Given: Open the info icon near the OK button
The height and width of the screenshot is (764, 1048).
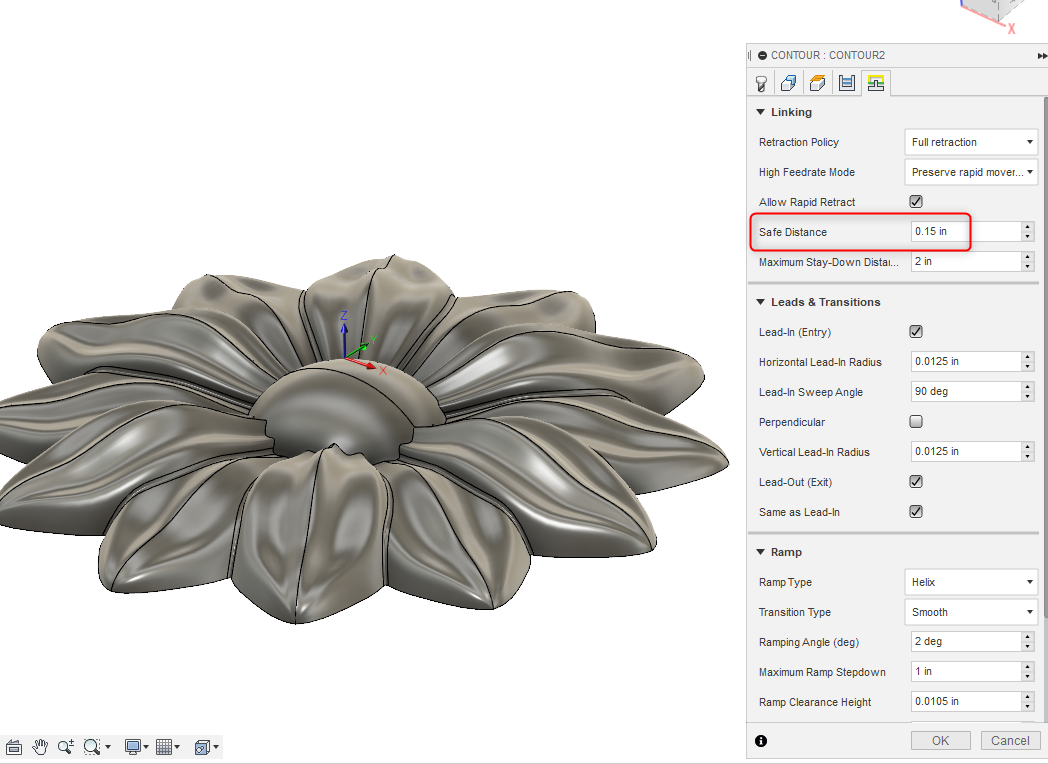Looking at the screenshot, I should tap(762, 740).
